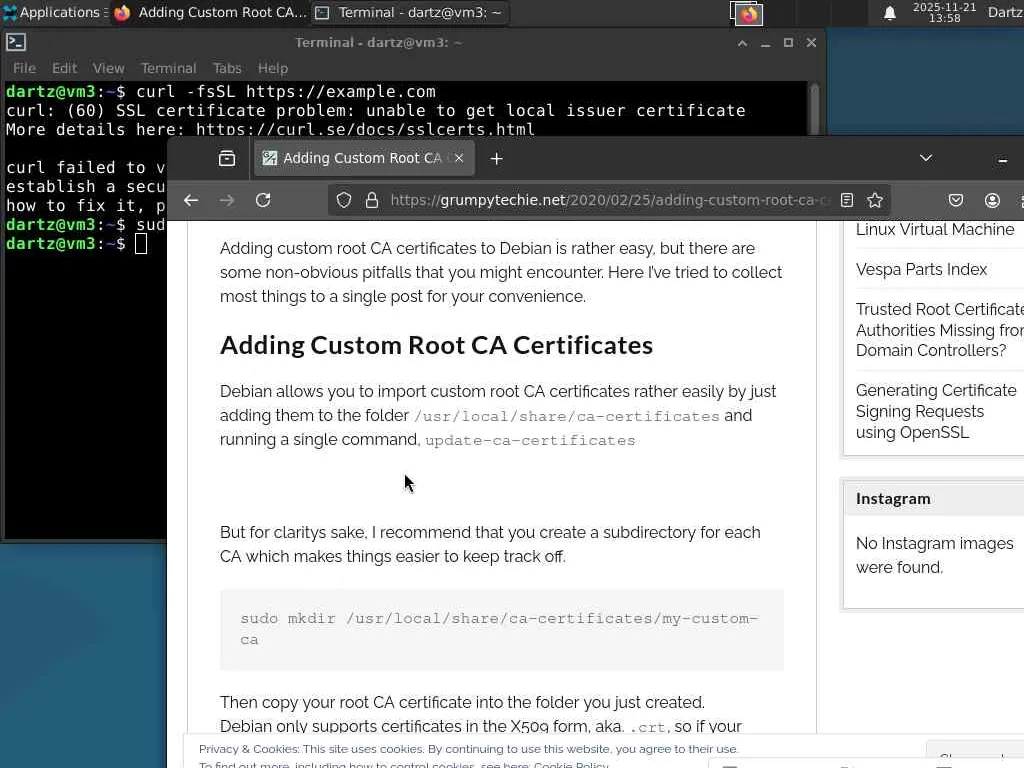
Task: Open Generating Certificate Signing Requests link
Action: (936, 411)
